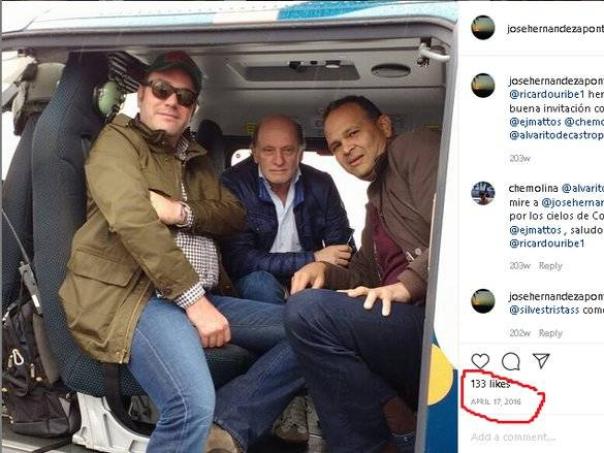The image size is (604, 453).
Task: Click the avatar next to the @silvestristass comment
Action: (x=483, y=301)
